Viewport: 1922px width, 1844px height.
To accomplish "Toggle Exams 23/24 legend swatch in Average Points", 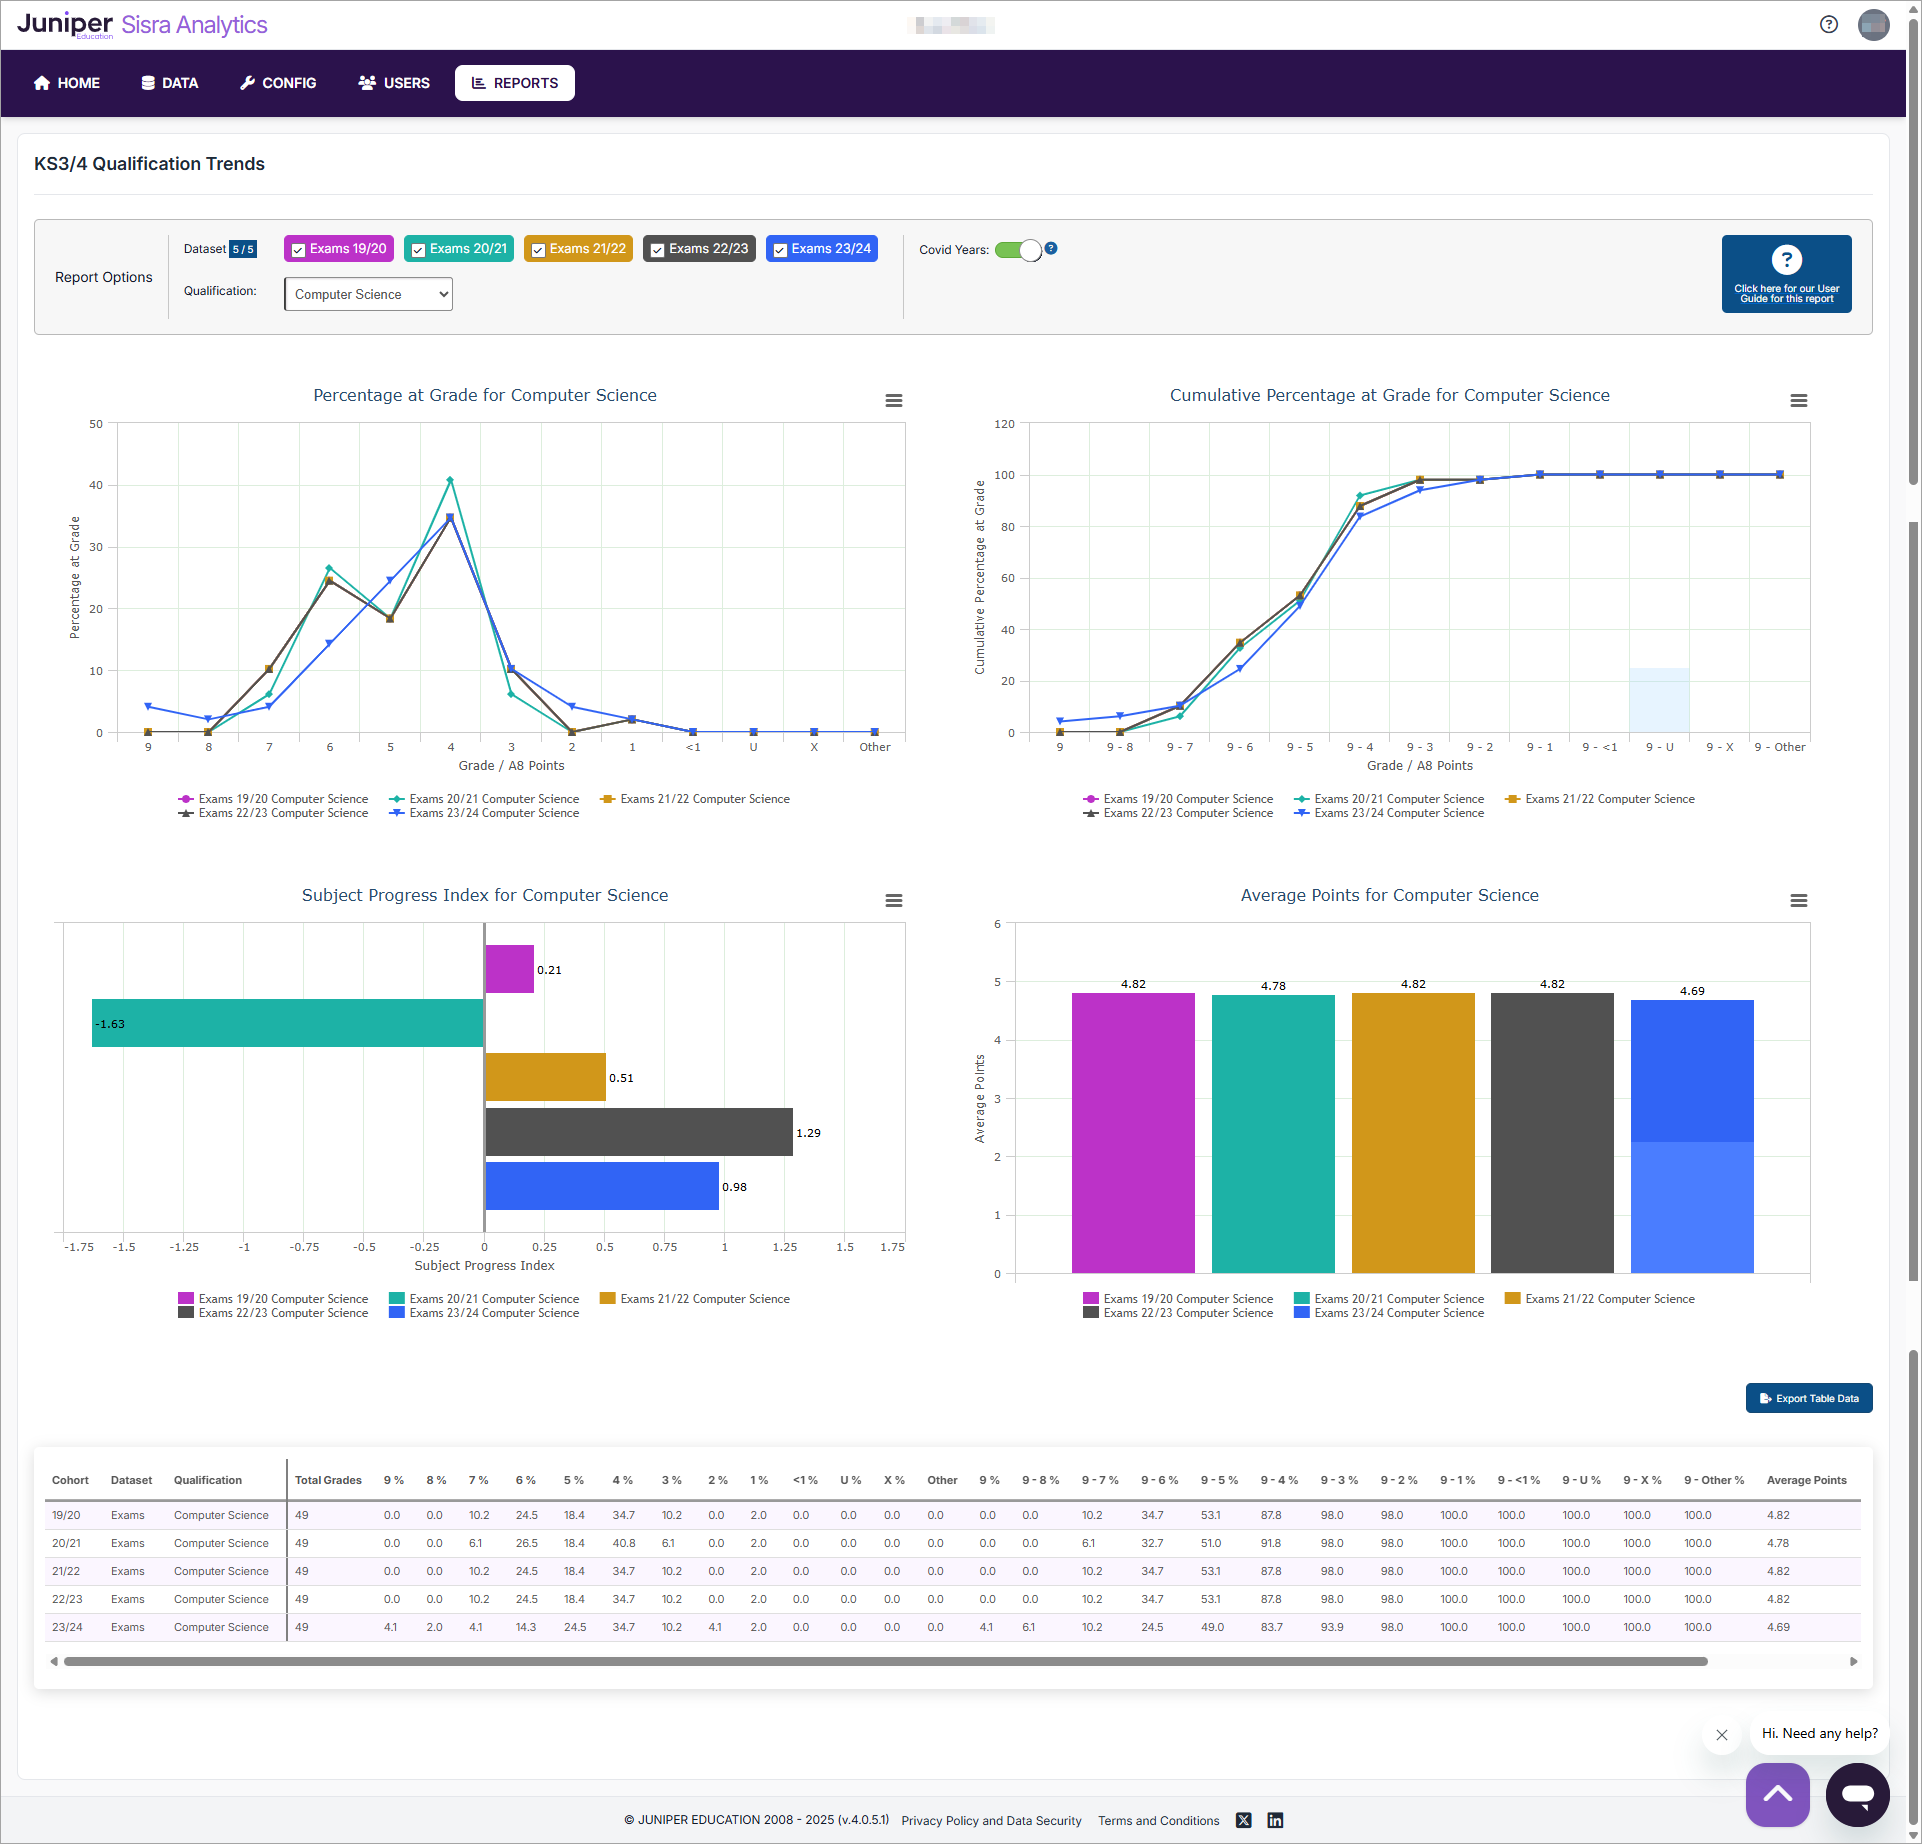I will pos(1301,1313).
